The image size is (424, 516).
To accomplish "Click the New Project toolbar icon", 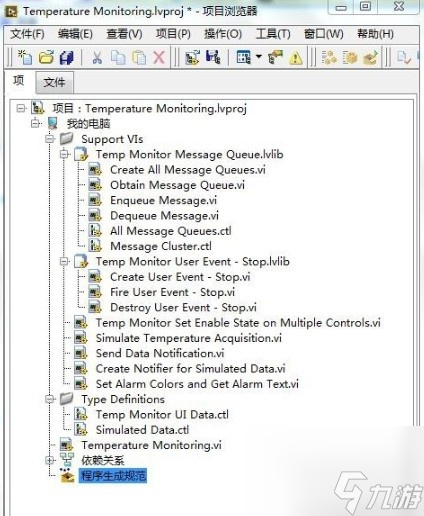I will point(25,57).
